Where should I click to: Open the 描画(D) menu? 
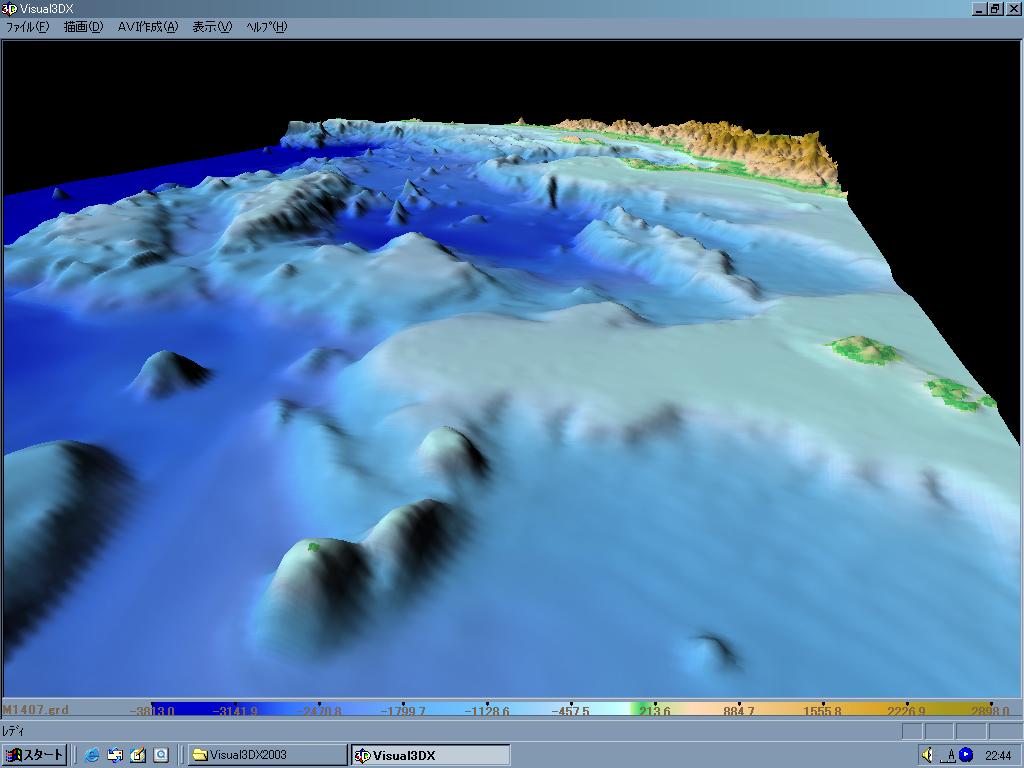point(83,27)
